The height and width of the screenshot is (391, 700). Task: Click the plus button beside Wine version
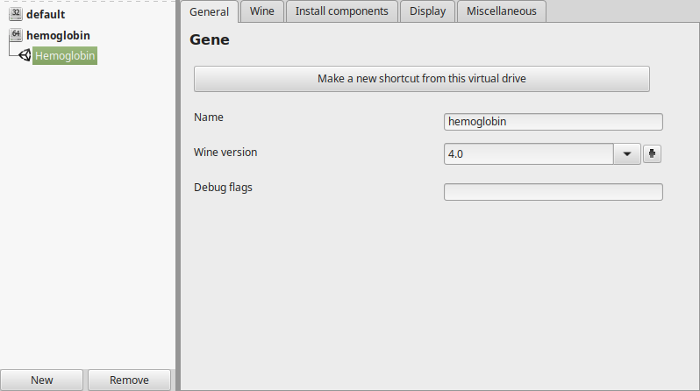tap(652, 154)
